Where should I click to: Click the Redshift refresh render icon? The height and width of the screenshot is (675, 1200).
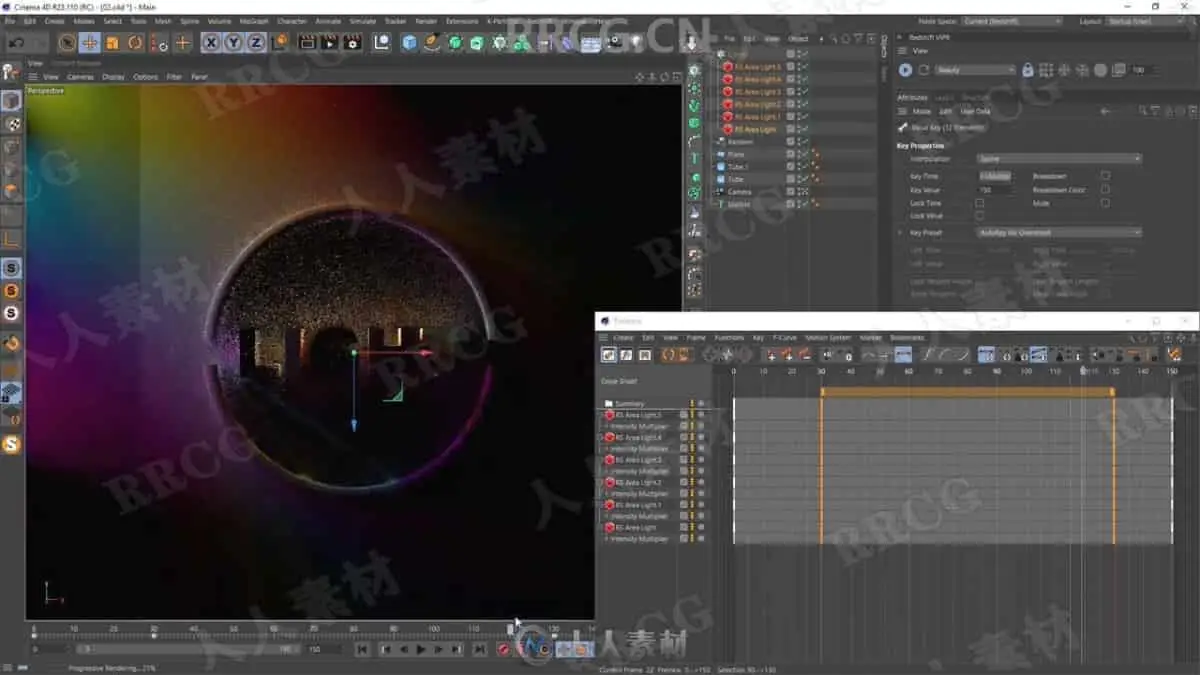(x=924, y=70)
